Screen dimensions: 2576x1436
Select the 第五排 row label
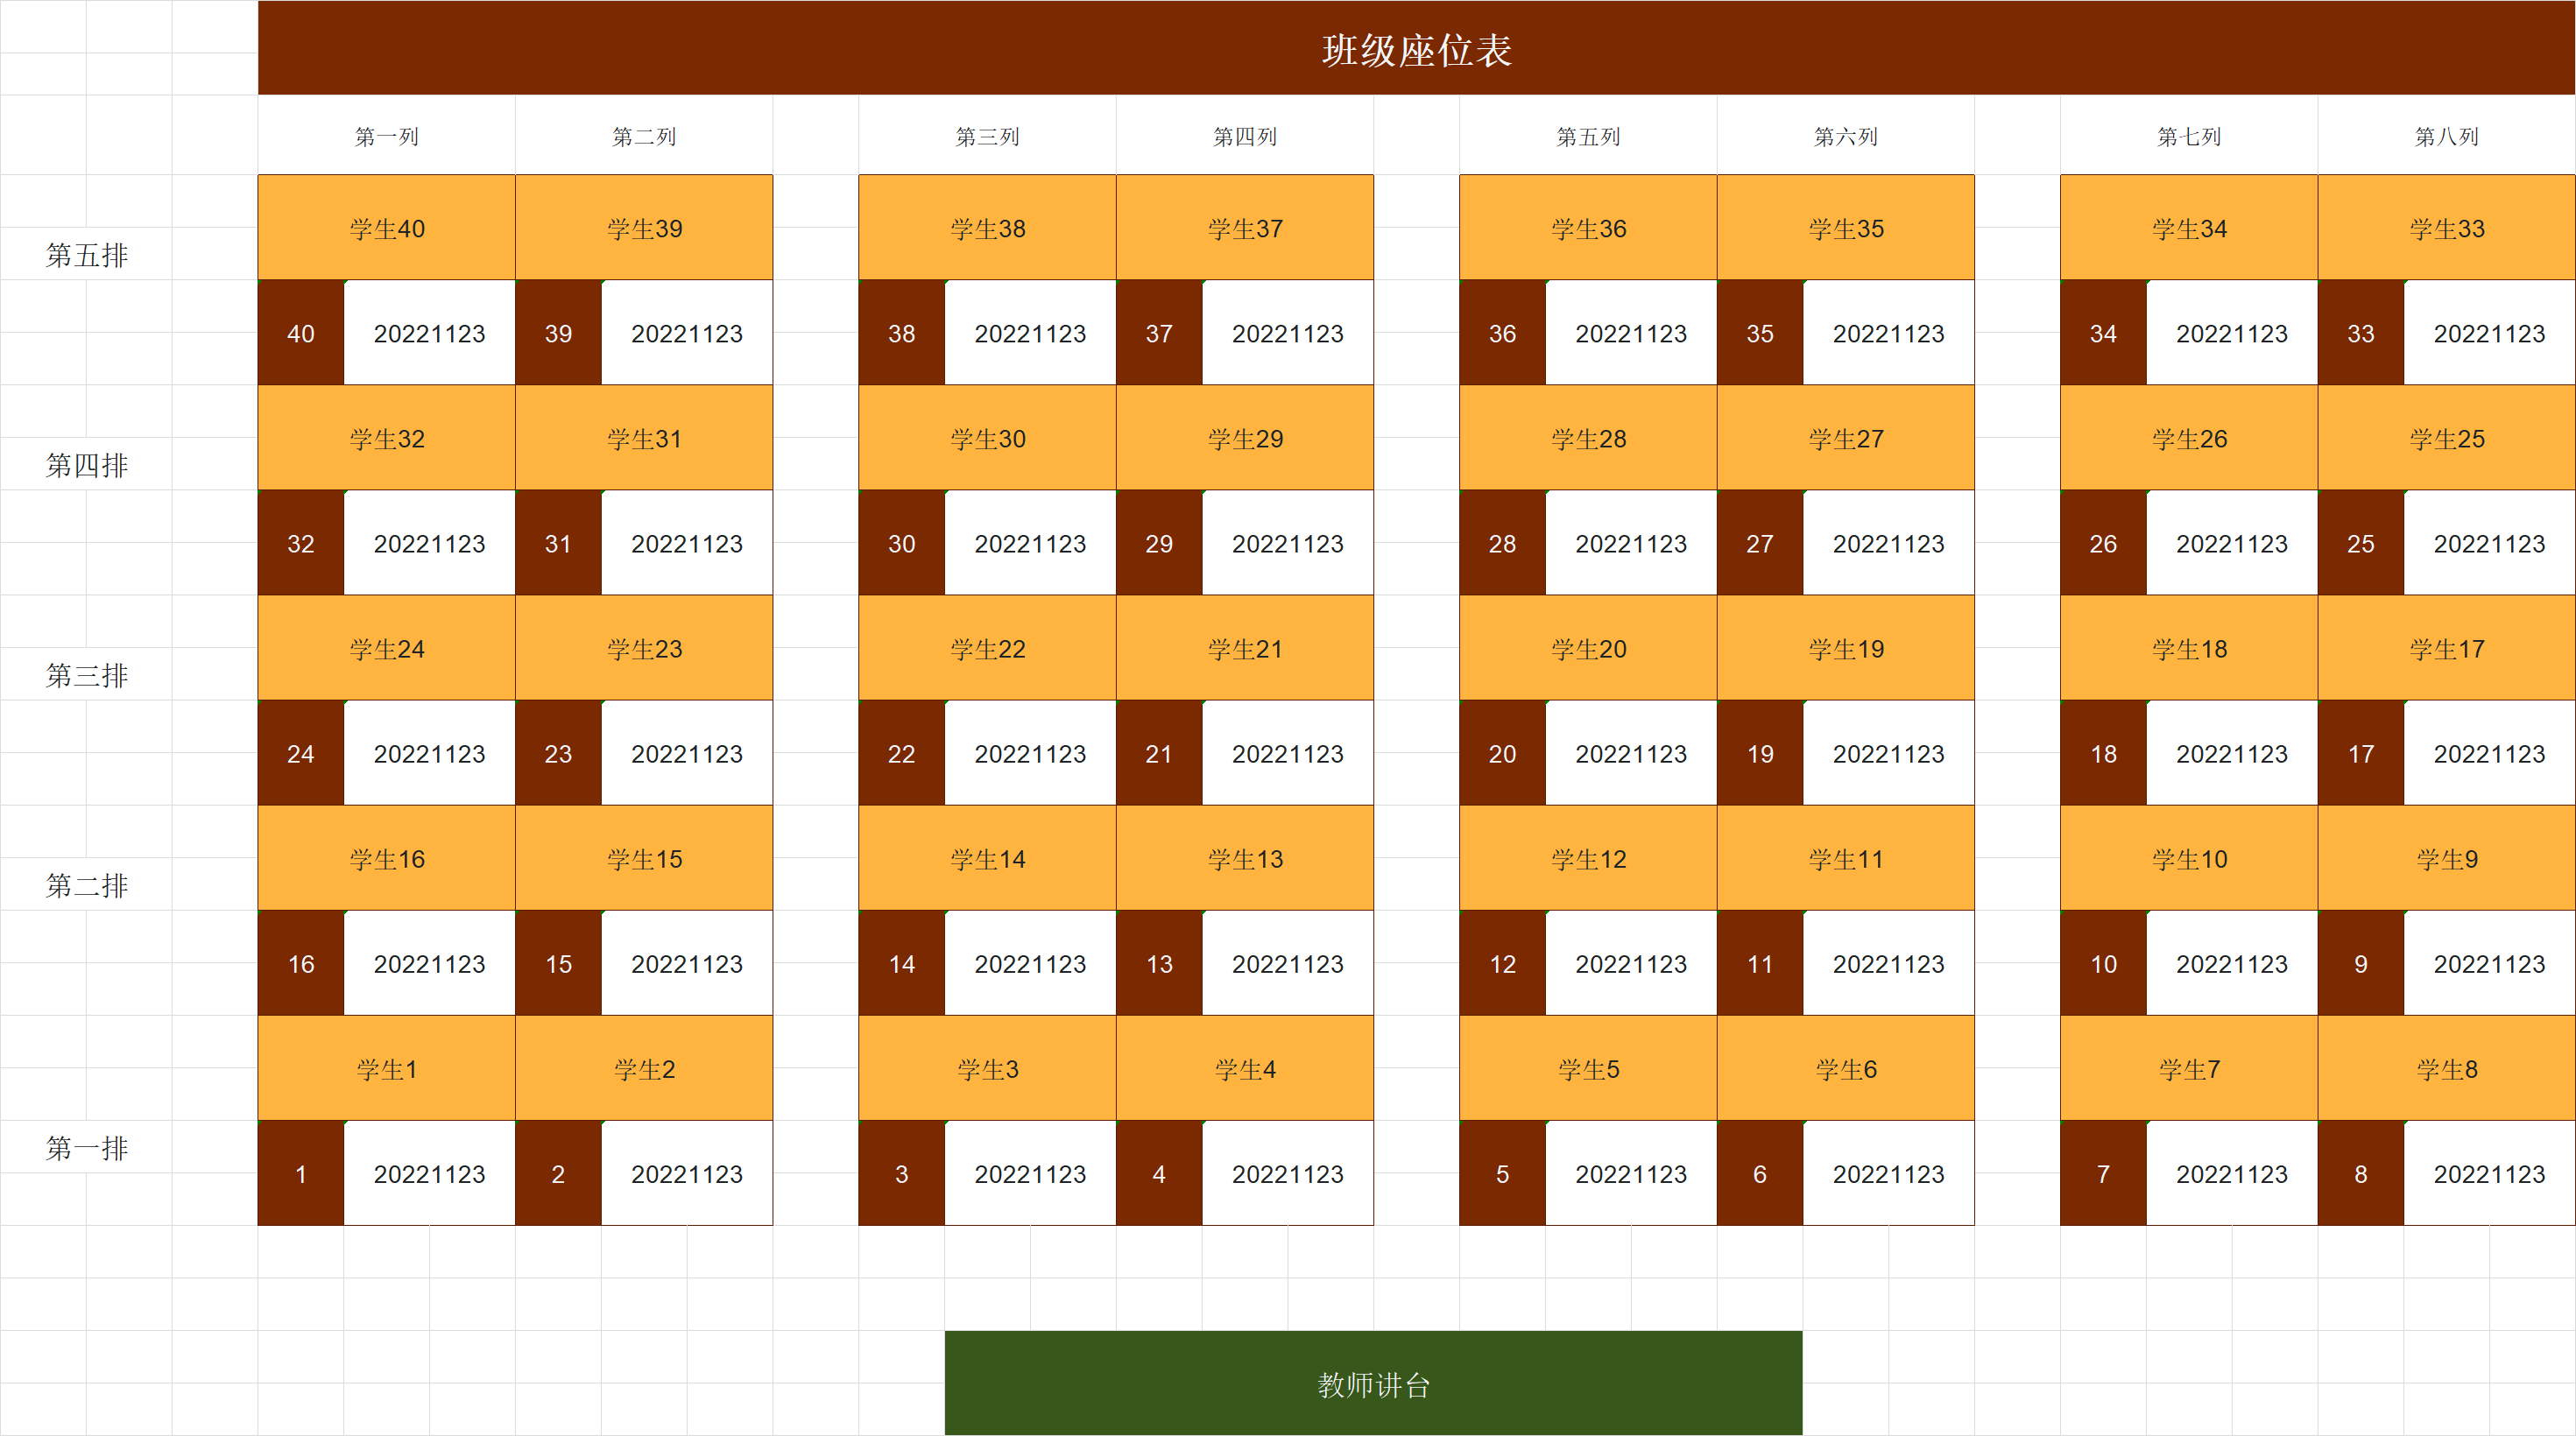87,255
